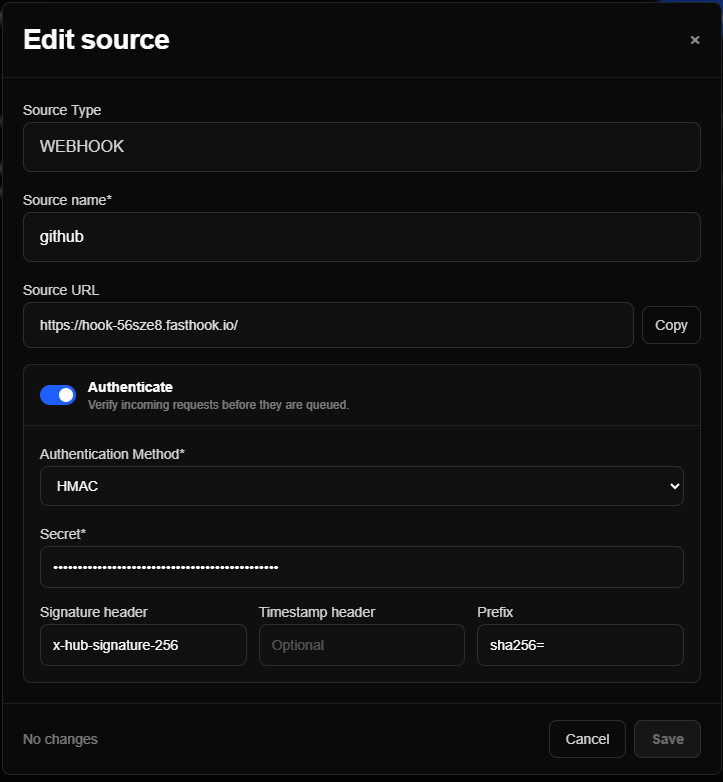Close the Edit source dialog
The image size is (723, 782).
pos(695,40)
